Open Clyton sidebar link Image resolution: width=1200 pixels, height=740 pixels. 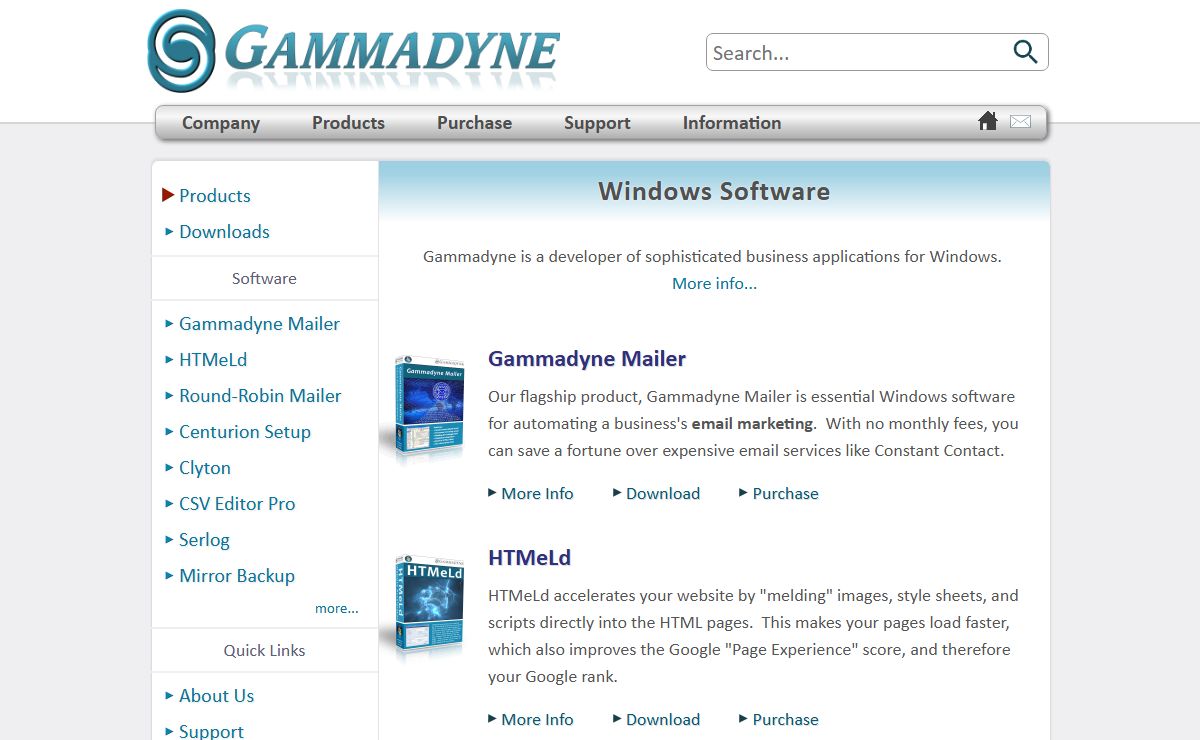tap(205, 468)
